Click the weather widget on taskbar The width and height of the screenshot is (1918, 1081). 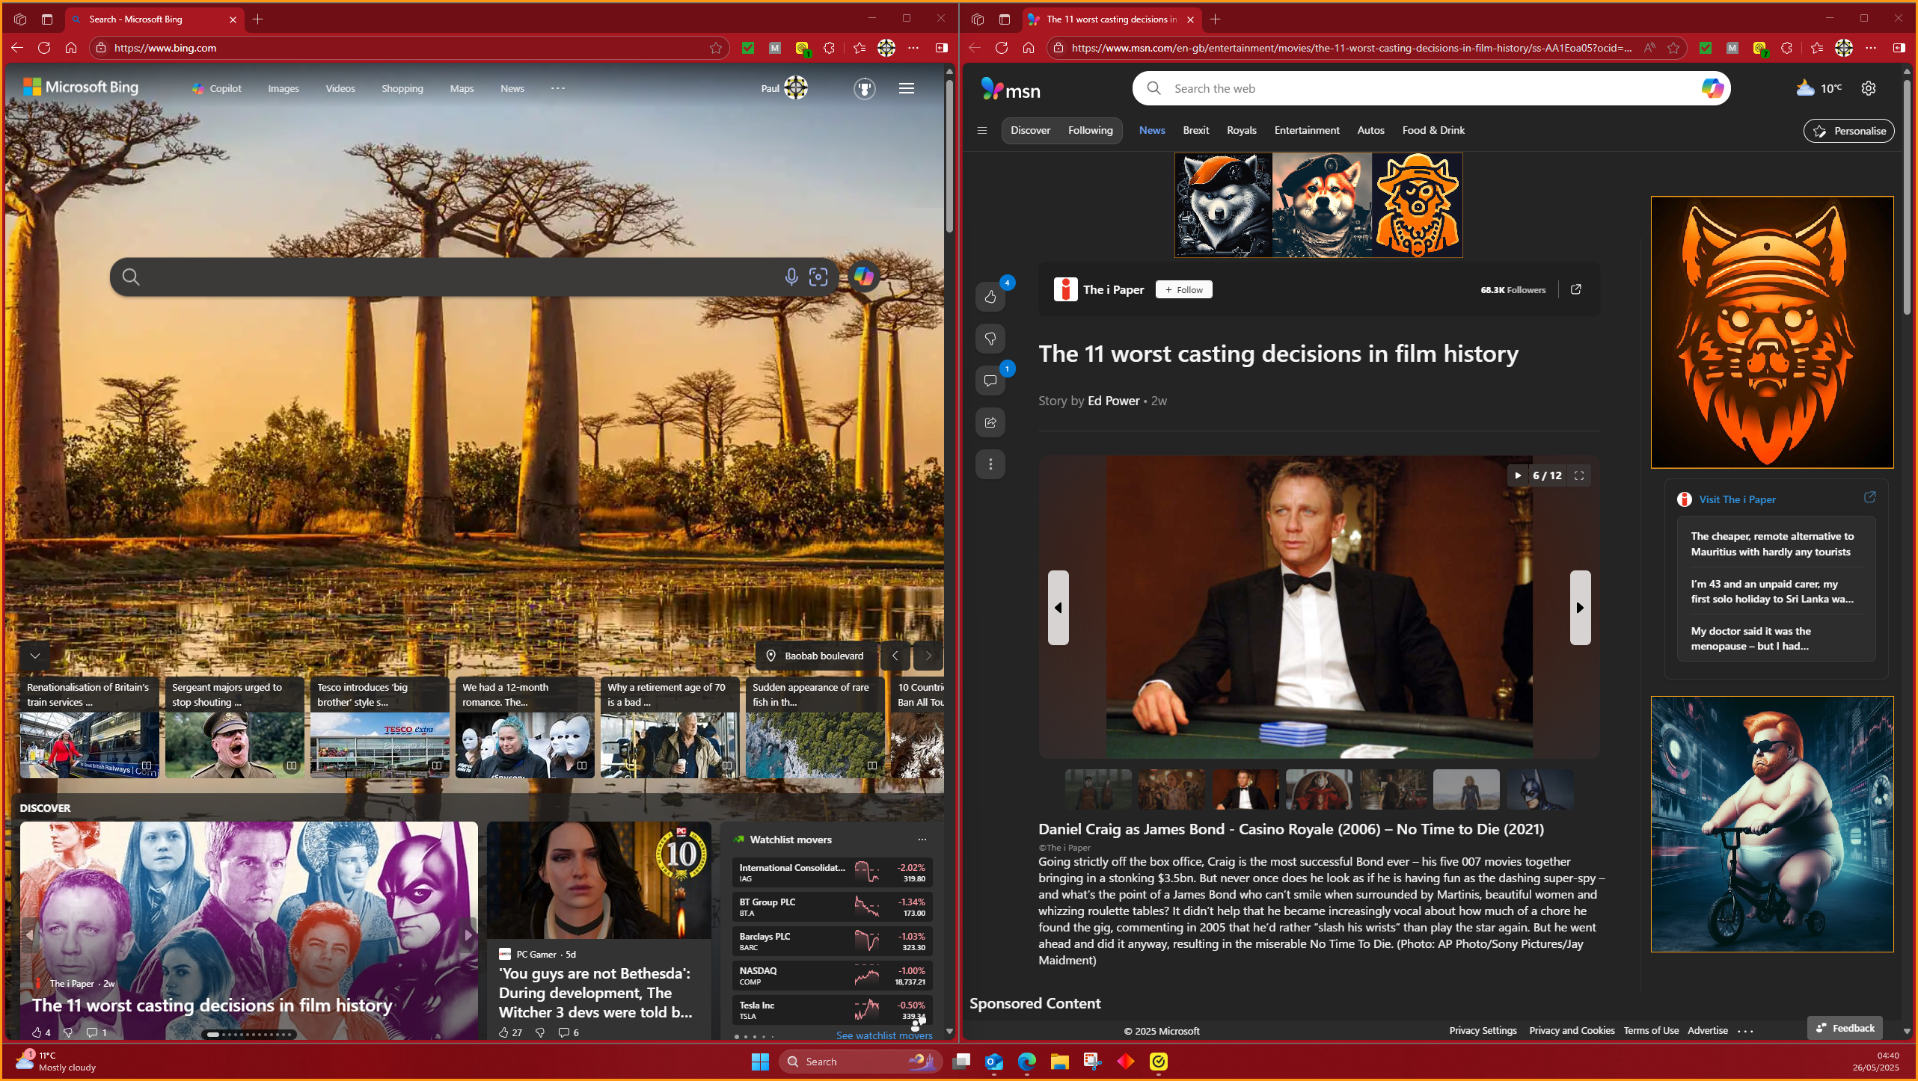tap(56, 1062)
